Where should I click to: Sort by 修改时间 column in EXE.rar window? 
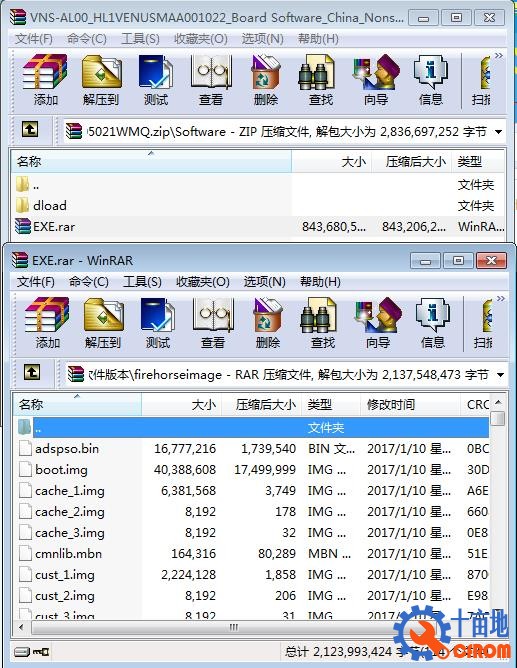tap(411, 404)
